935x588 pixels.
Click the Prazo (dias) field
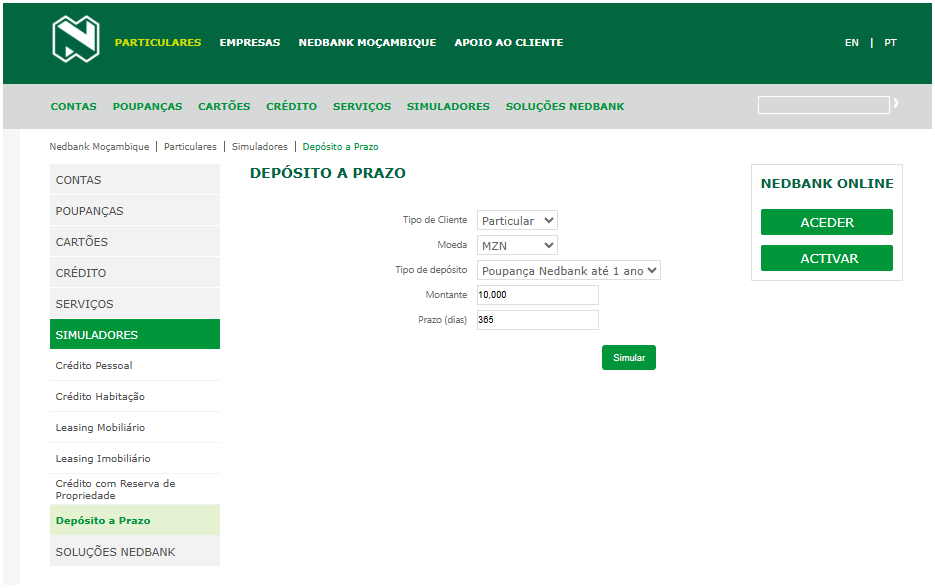tap(538, 320)
